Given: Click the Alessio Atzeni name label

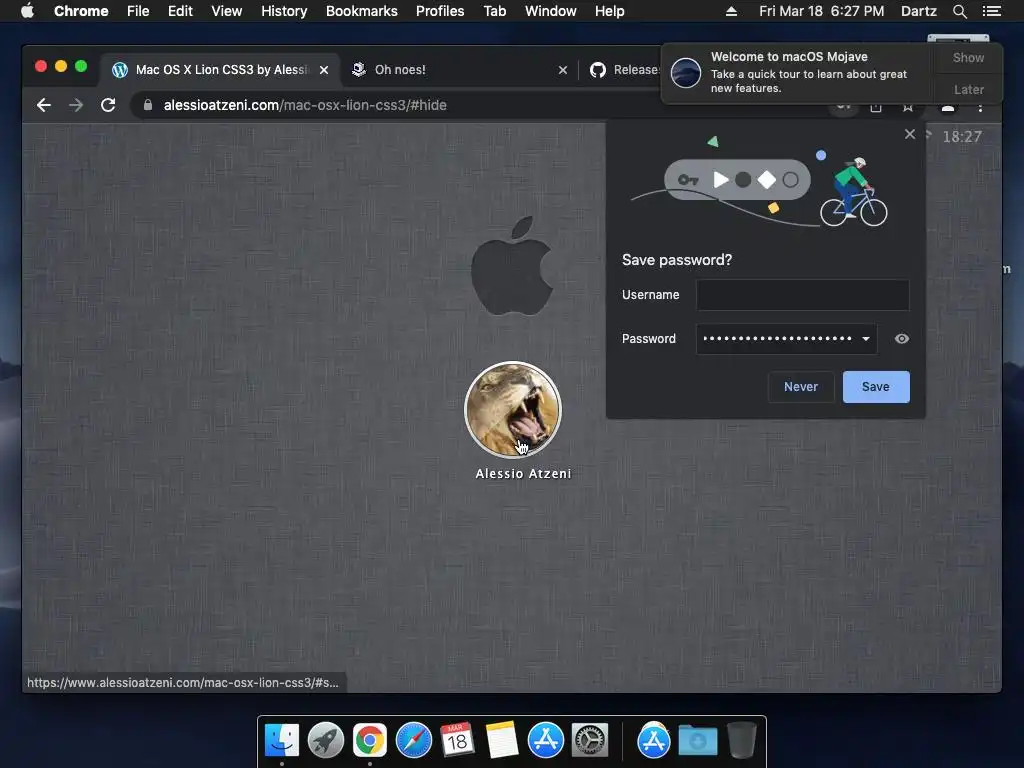Looking at the screenshot, I should pos(523,473).
